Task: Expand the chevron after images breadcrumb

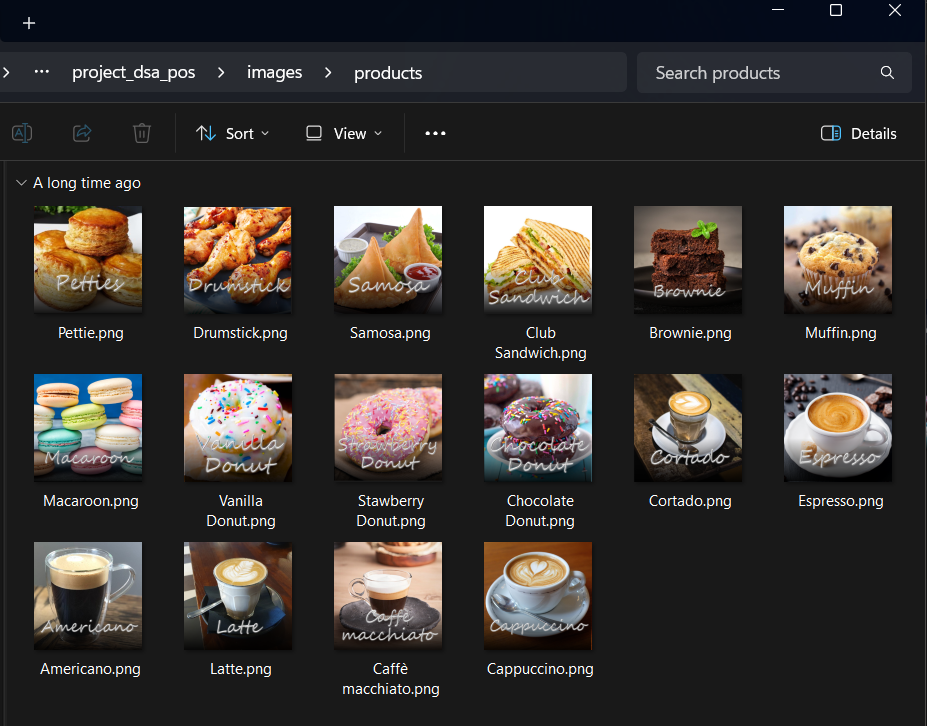Action: click(x=328, y=72)
